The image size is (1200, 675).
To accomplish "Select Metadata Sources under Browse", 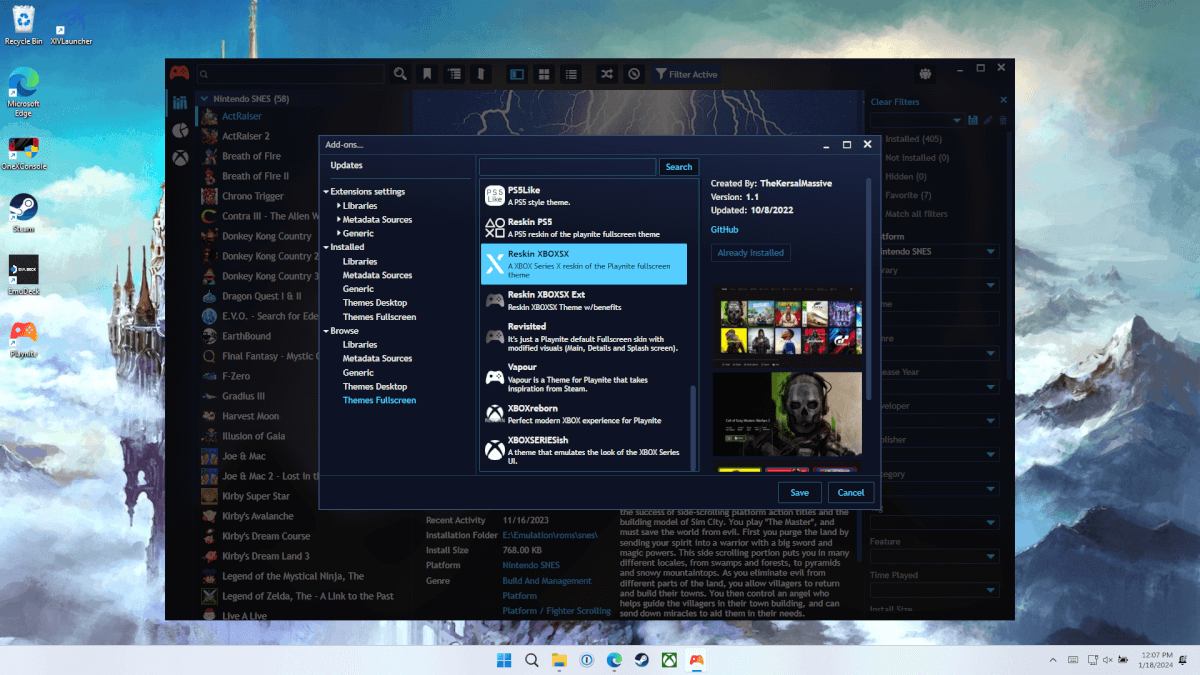I will (x=377, y=359).
